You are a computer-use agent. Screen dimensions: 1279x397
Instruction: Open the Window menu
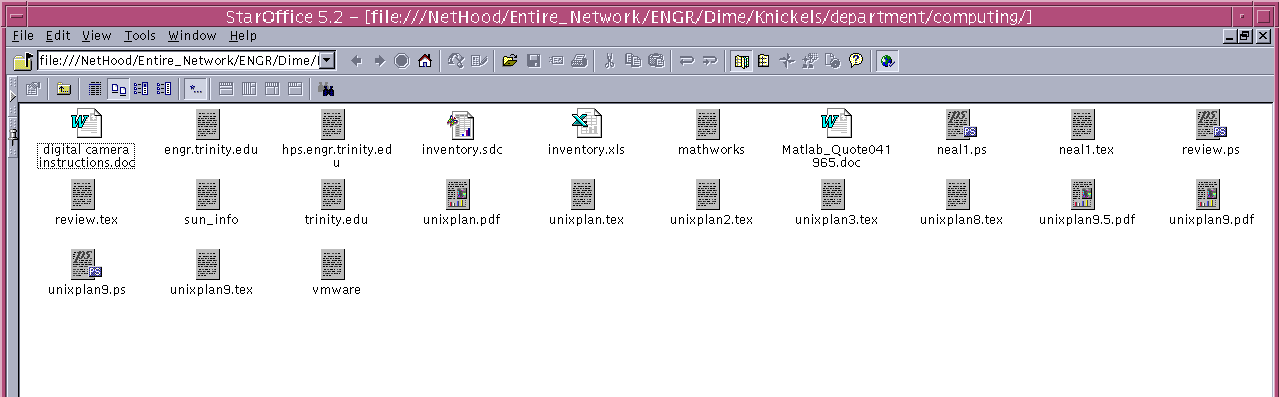pyautogui.click(x=192, y=35)
